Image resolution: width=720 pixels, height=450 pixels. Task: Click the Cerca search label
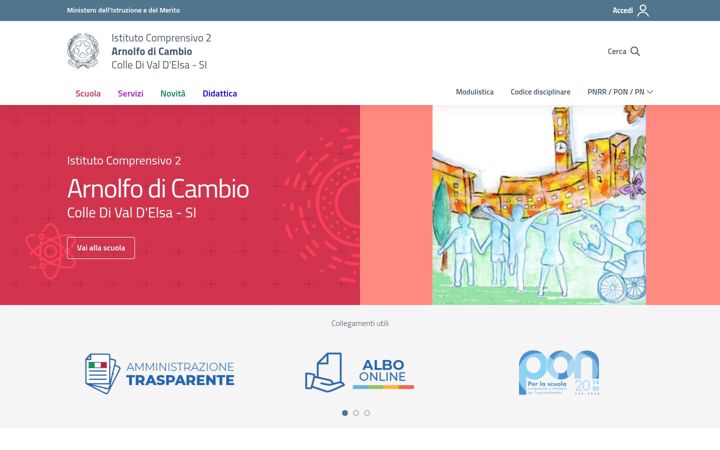[617, 51]
